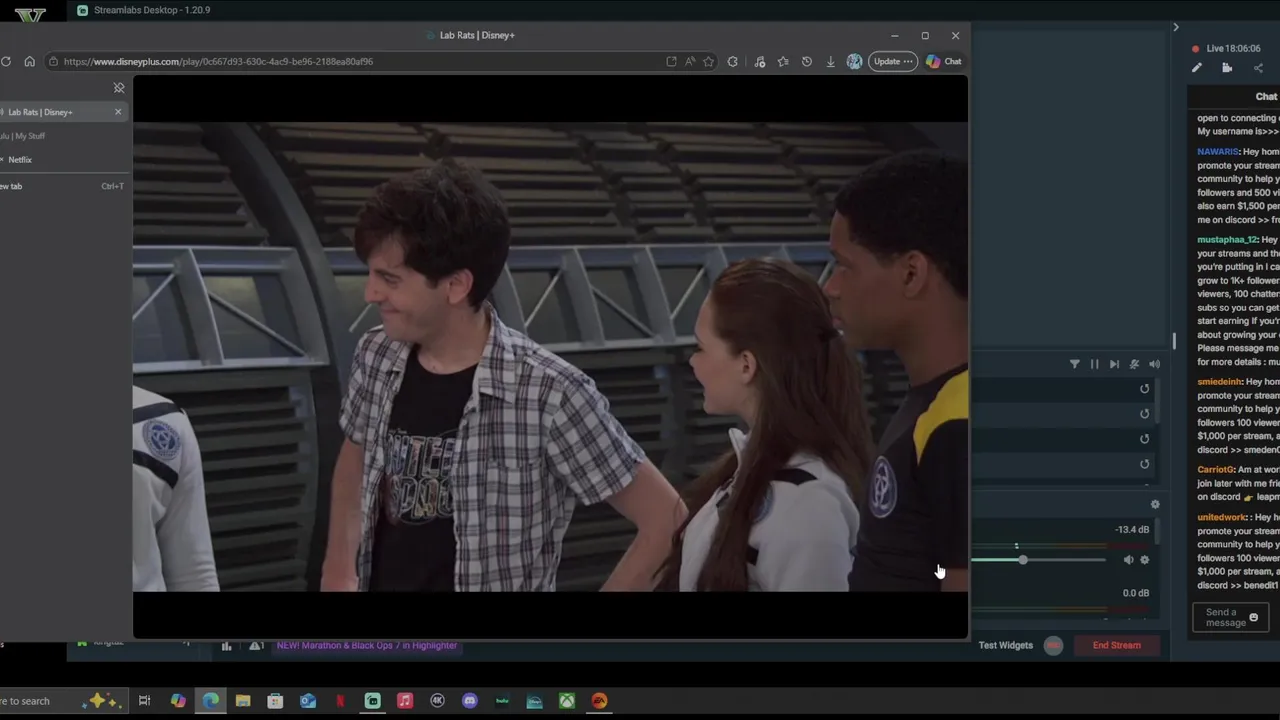Skip the current Streamlabs alert
The image size is (1280, 720).
1114,364
